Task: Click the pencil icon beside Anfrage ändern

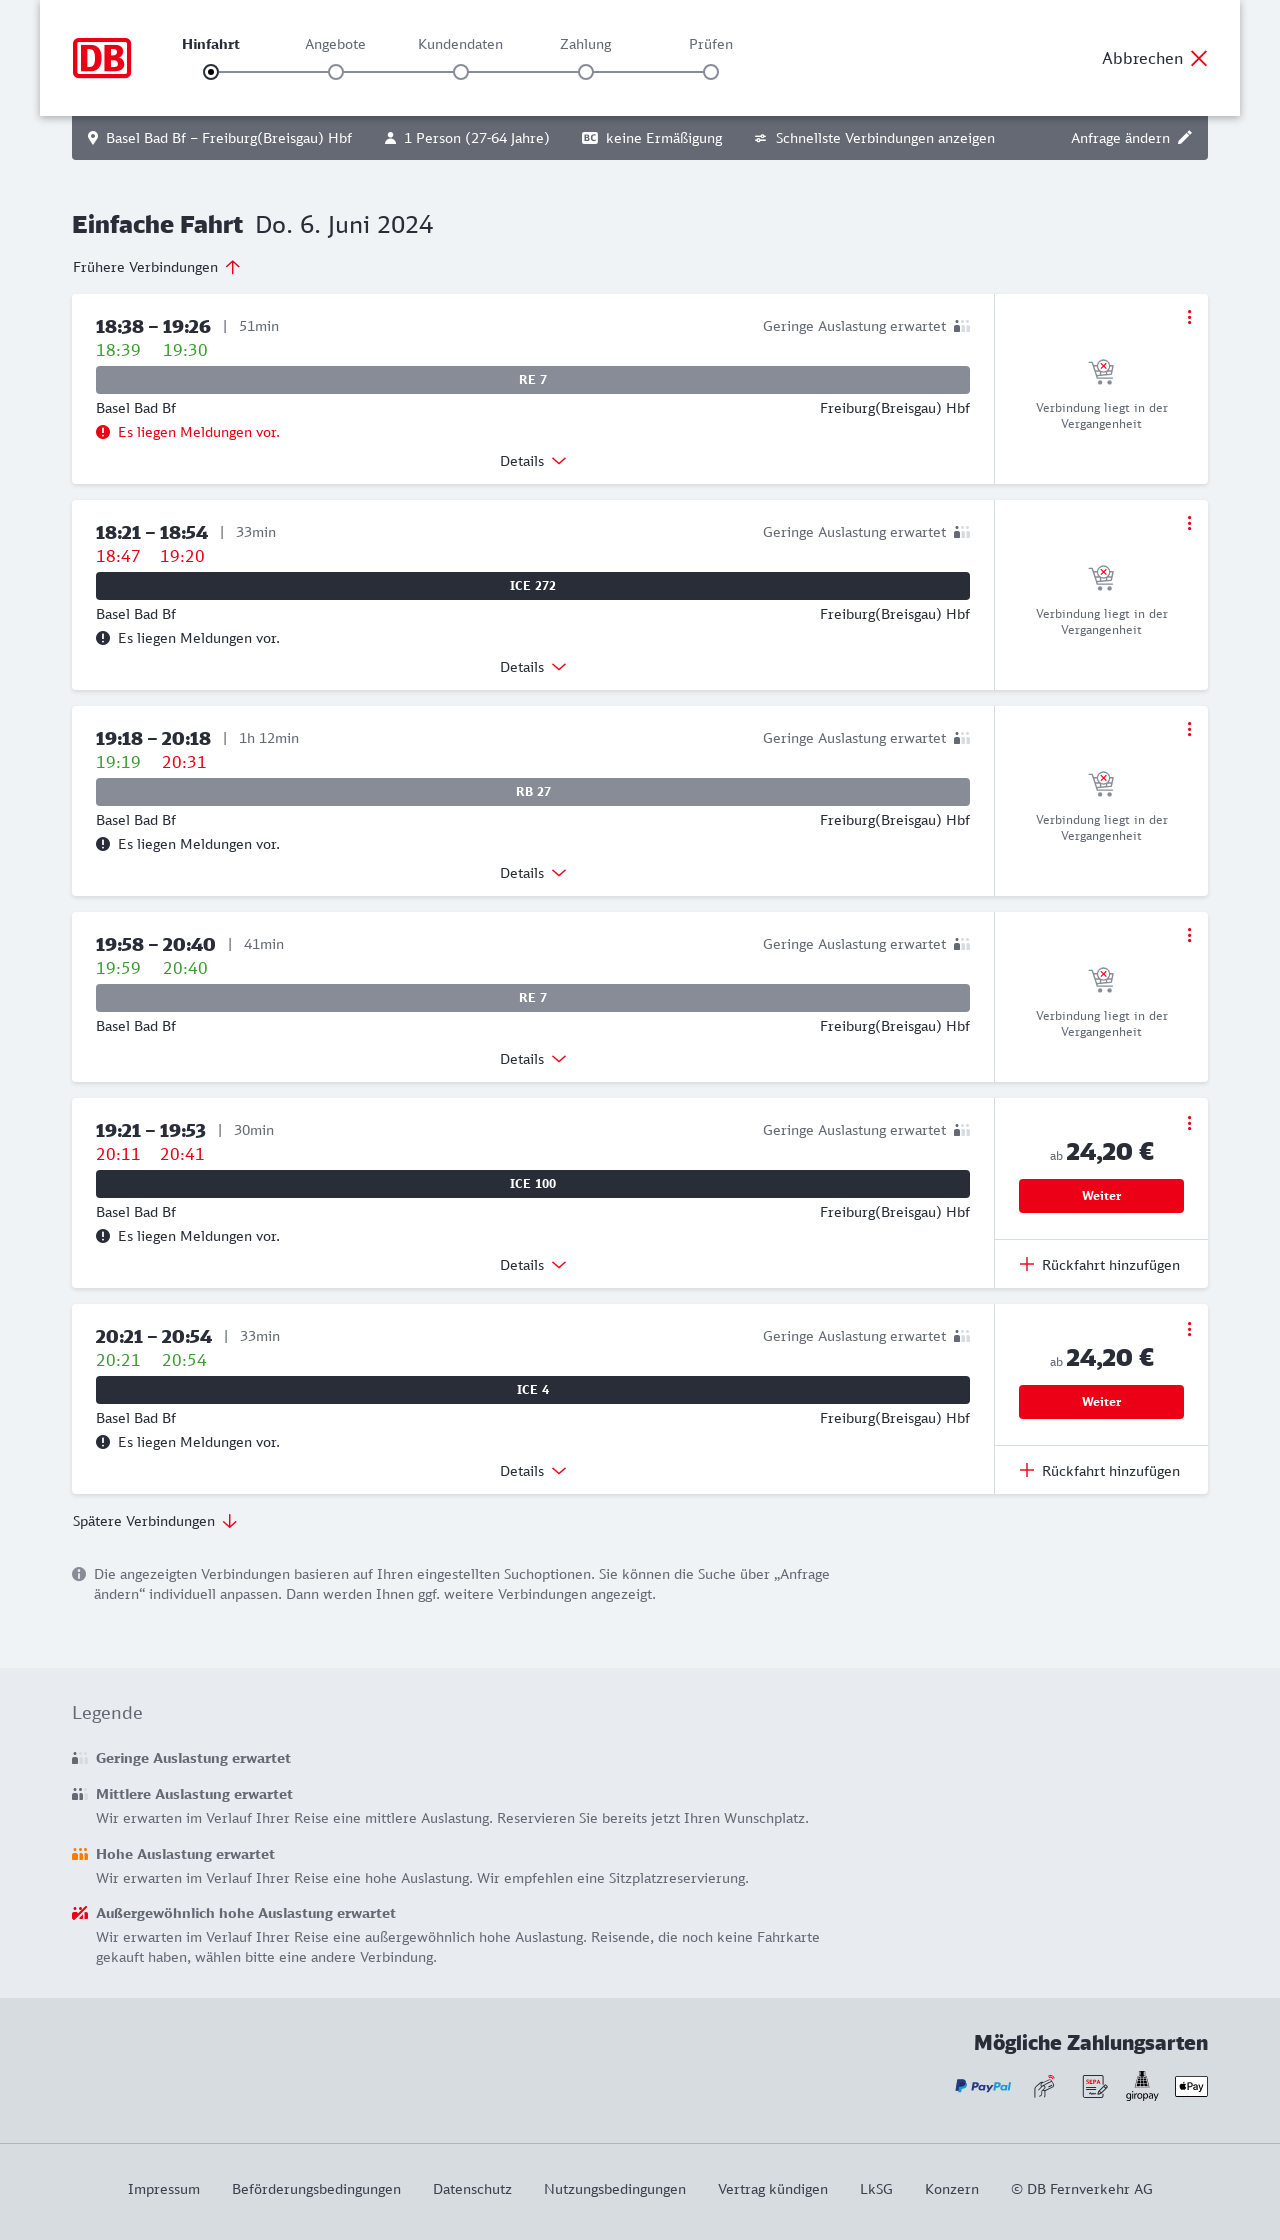Action: (x=1185, y=138)
